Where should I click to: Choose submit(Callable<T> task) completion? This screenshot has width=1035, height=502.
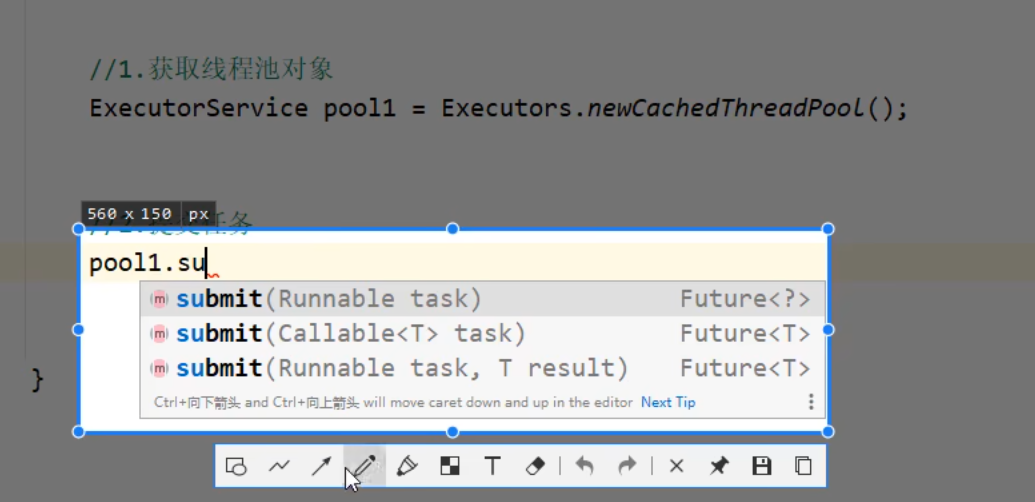(350, 333)
